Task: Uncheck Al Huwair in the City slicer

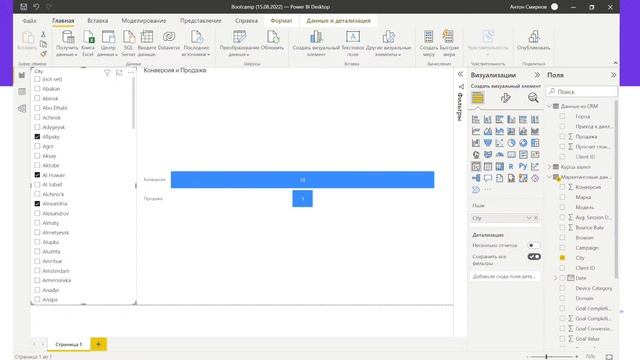Action: click(37, 175)
